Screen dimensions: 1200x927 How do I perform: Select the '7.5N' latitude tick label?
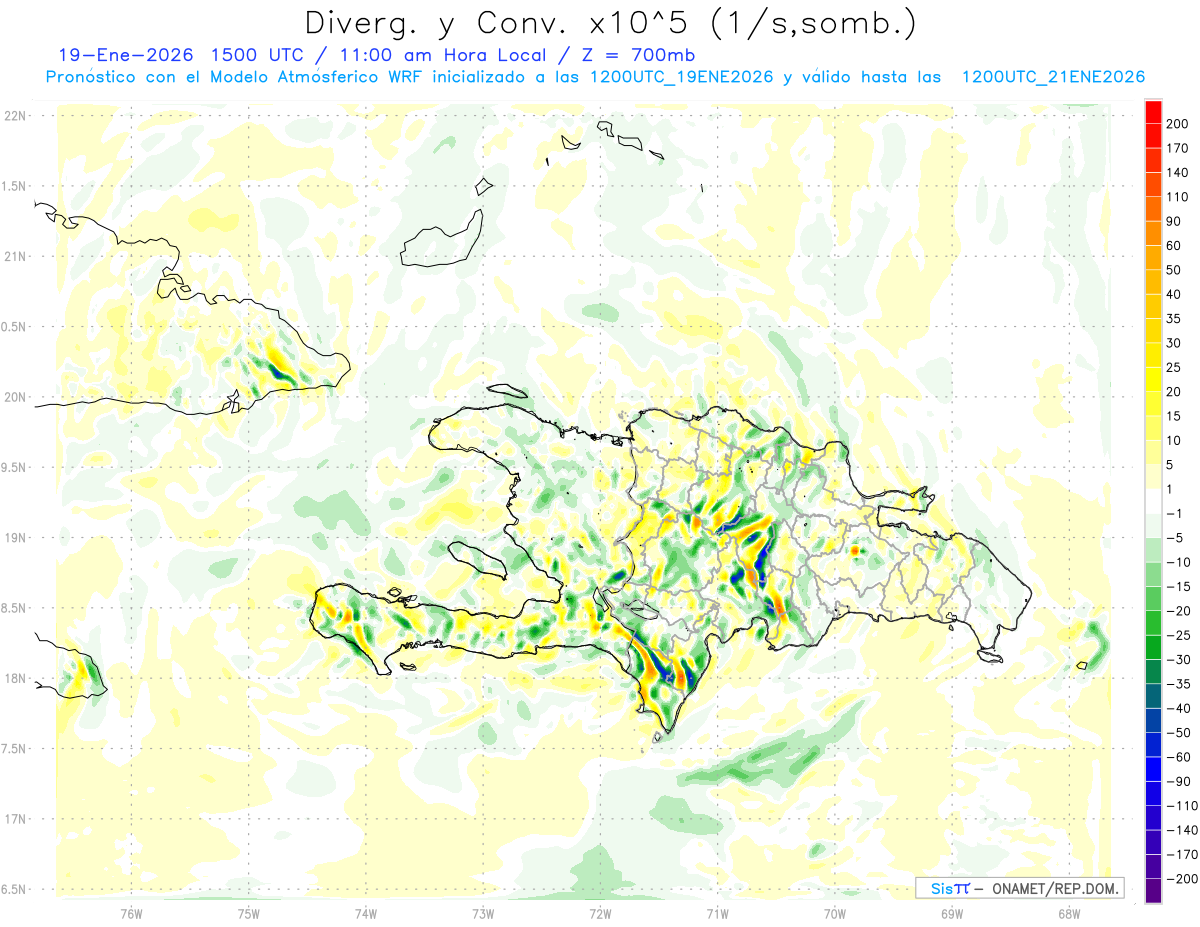click(15, 748)
